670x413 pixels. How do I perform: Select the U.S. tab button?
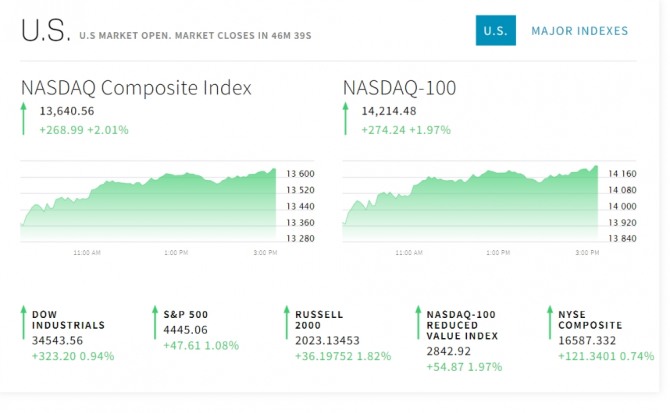coord(495,31)
